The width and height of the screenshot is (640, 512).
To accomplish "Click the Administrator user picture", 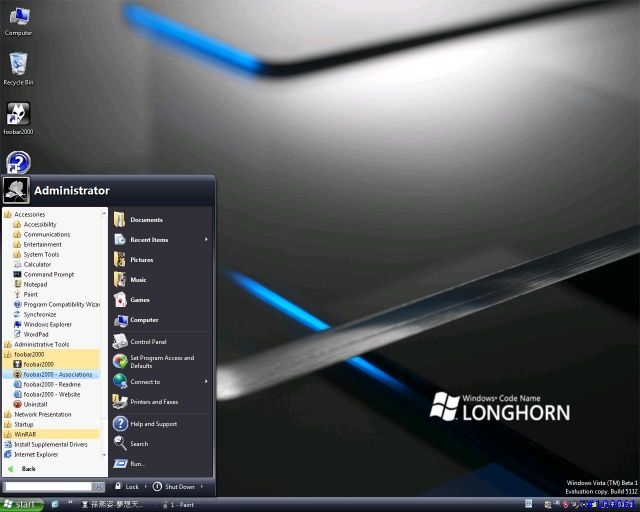I will tap(16, 190).
